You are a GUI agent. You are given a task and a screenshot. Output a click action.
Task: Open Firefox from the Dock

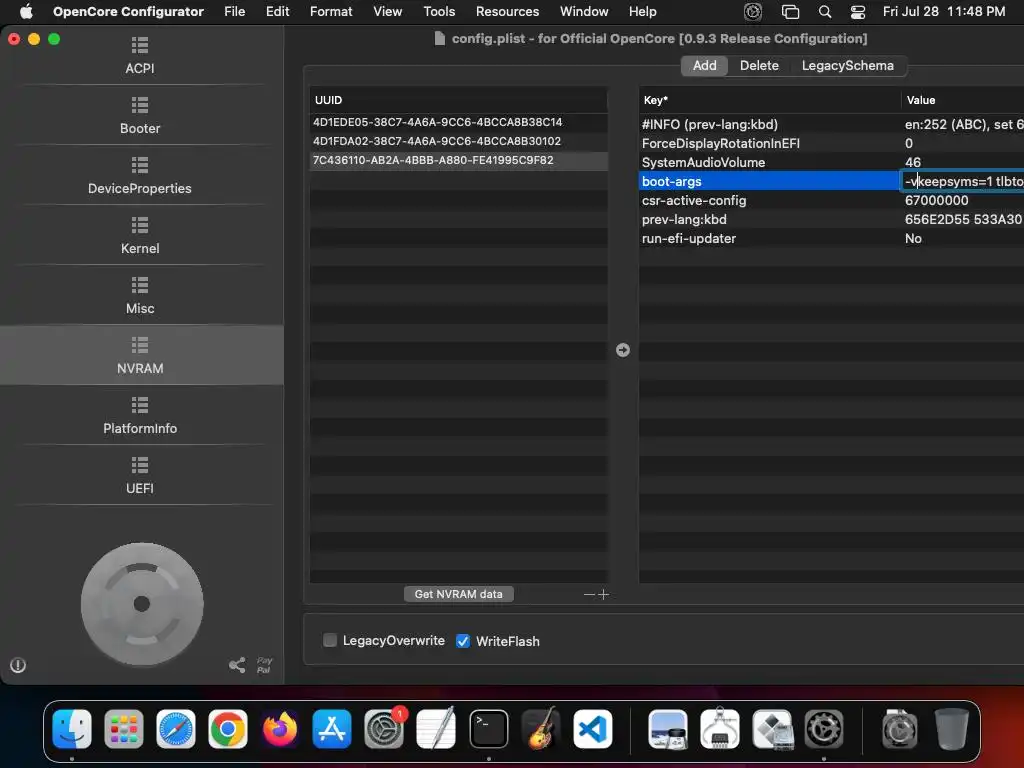click(x=280, y=729)
